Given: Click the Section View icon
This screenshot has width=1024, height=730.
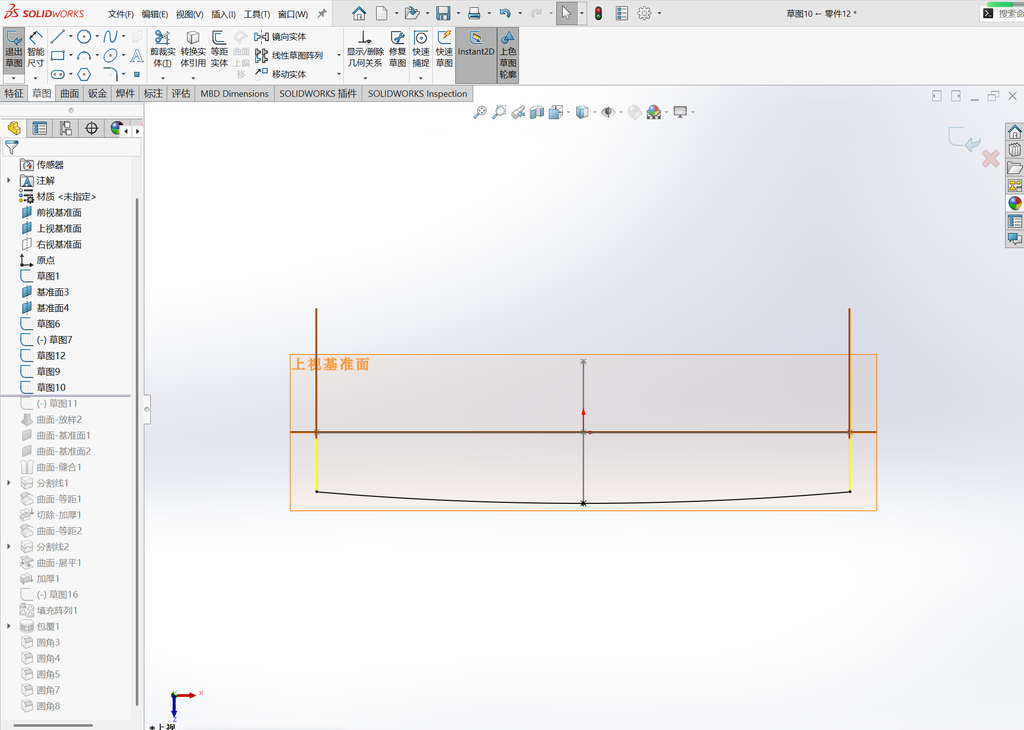Looking at the screenshot, I should [537, 112].
